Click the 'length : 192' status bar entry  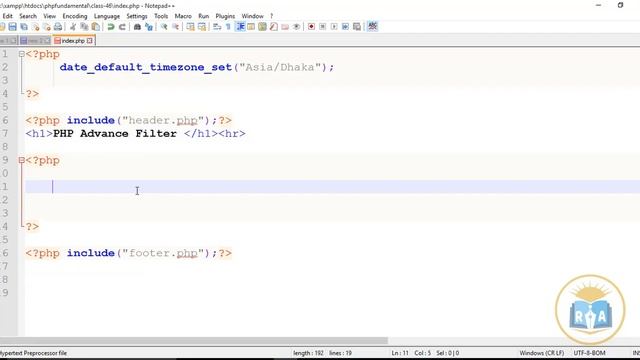(x=308, y=353)
